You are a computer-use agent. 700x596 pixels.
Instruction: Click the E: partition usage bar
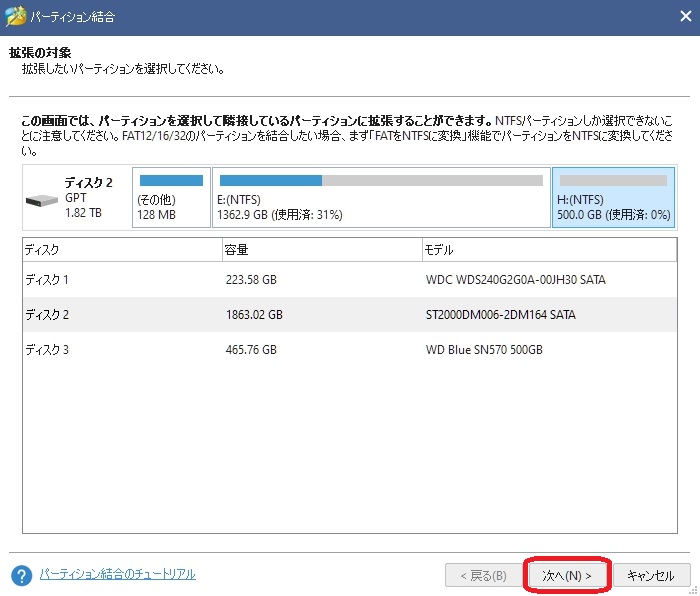[x=381, y=180]
